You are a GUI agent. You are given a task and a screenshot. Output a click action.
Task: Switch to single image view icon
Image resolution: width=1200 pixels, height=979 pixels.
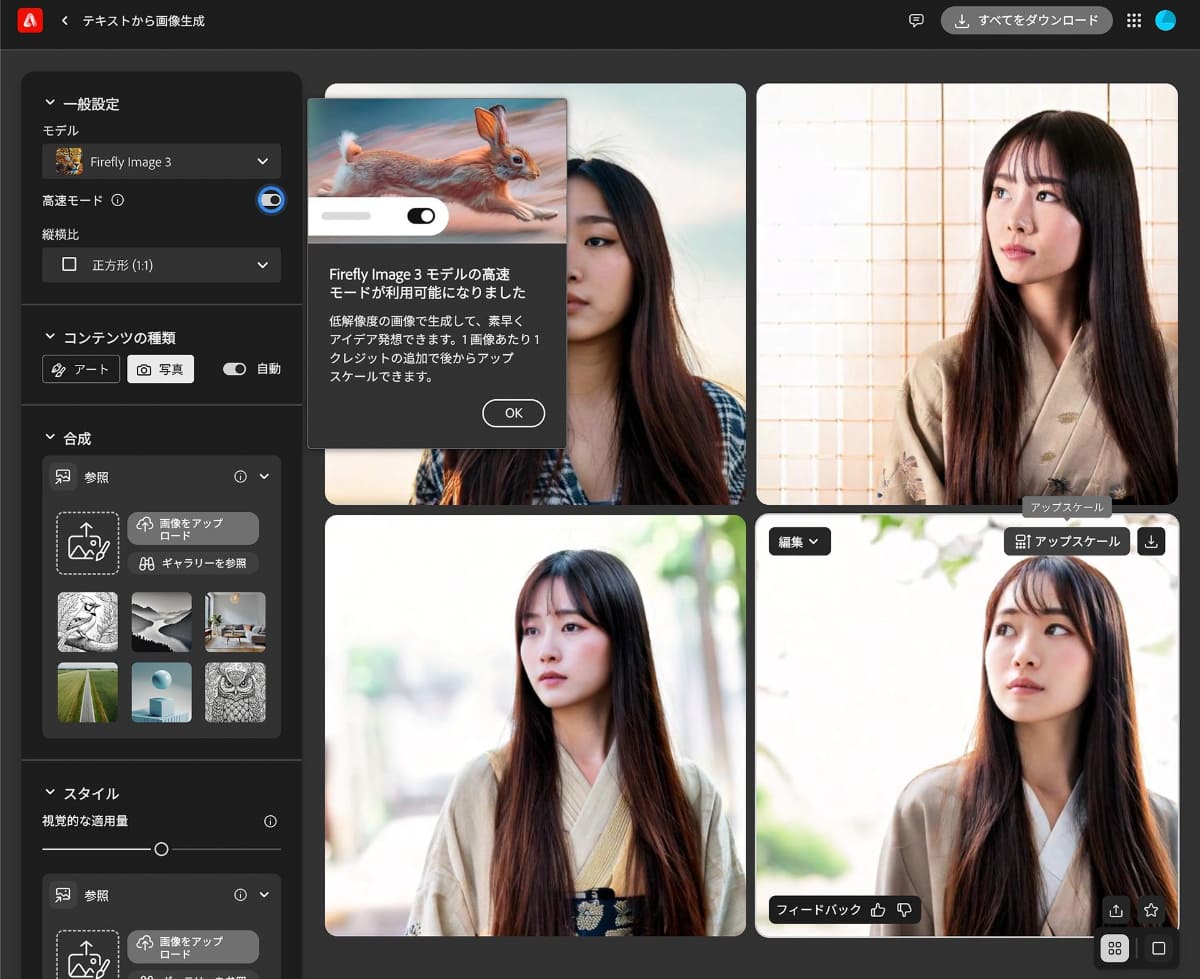(x=1157, y=947)
